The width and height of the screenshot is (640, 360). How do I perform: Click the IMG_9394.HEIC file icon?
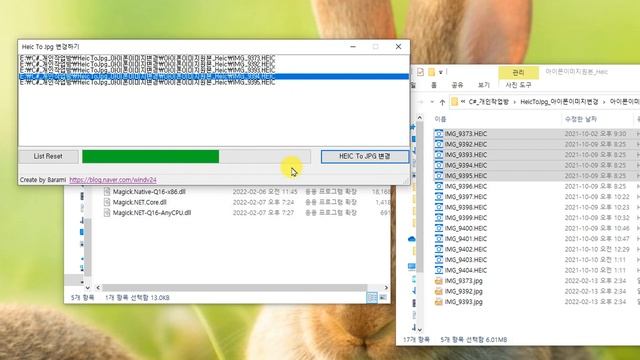point(438,165)
